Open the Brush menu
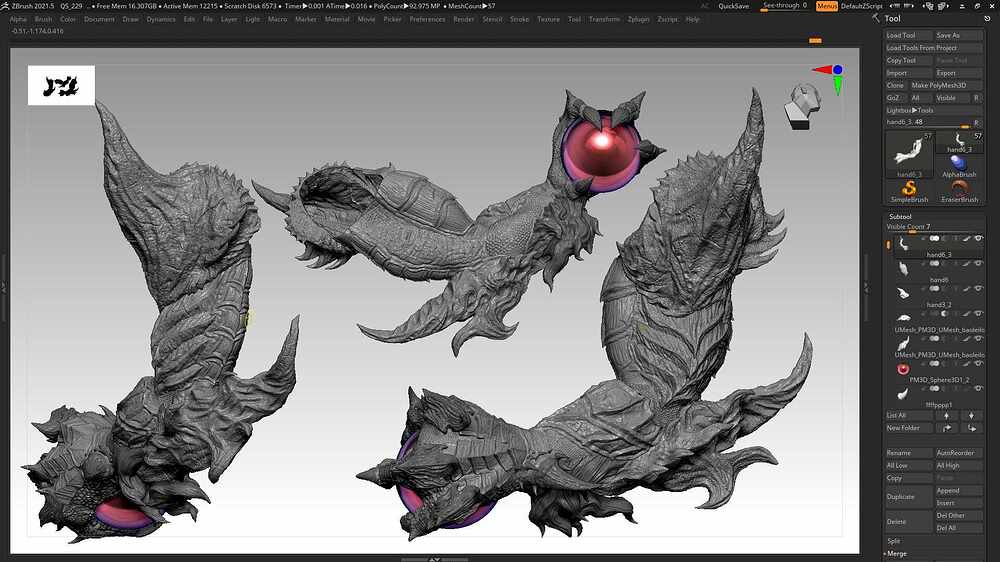Viewport: 1000px width, 562px height. click(43, 19)
